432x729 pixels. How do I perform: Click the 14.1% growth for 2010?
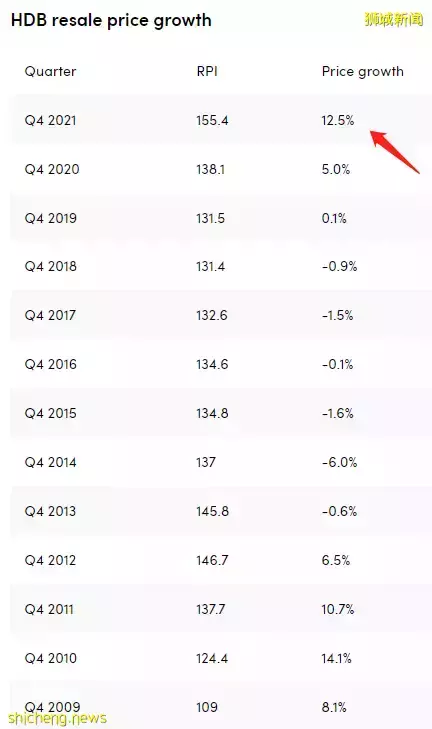pyautogui.click(x=336, y=658)
